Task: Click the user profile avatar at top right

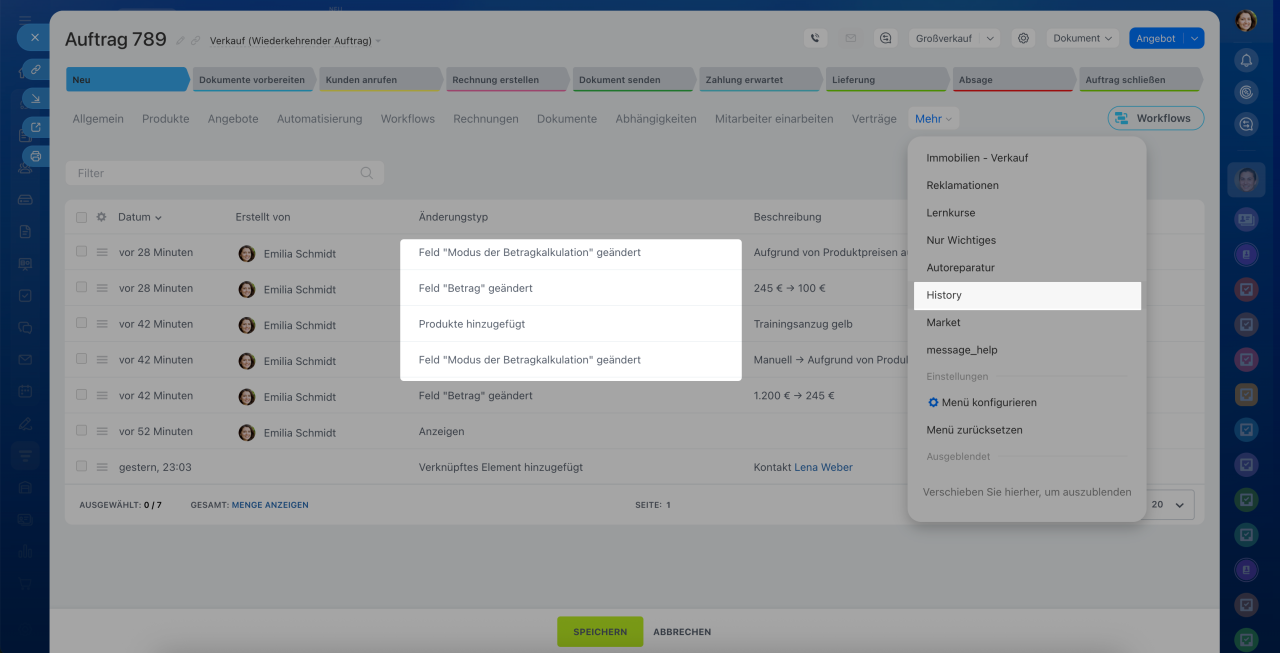Action: click(x=1246, y=21)
